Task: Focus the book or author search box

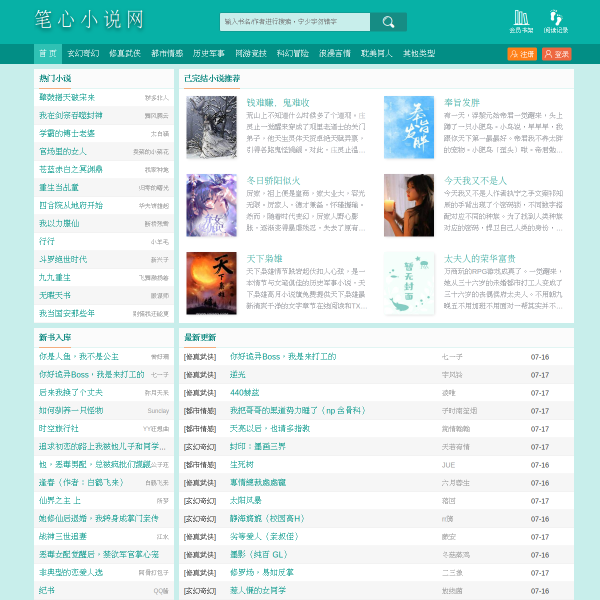Action: point(295,22)
